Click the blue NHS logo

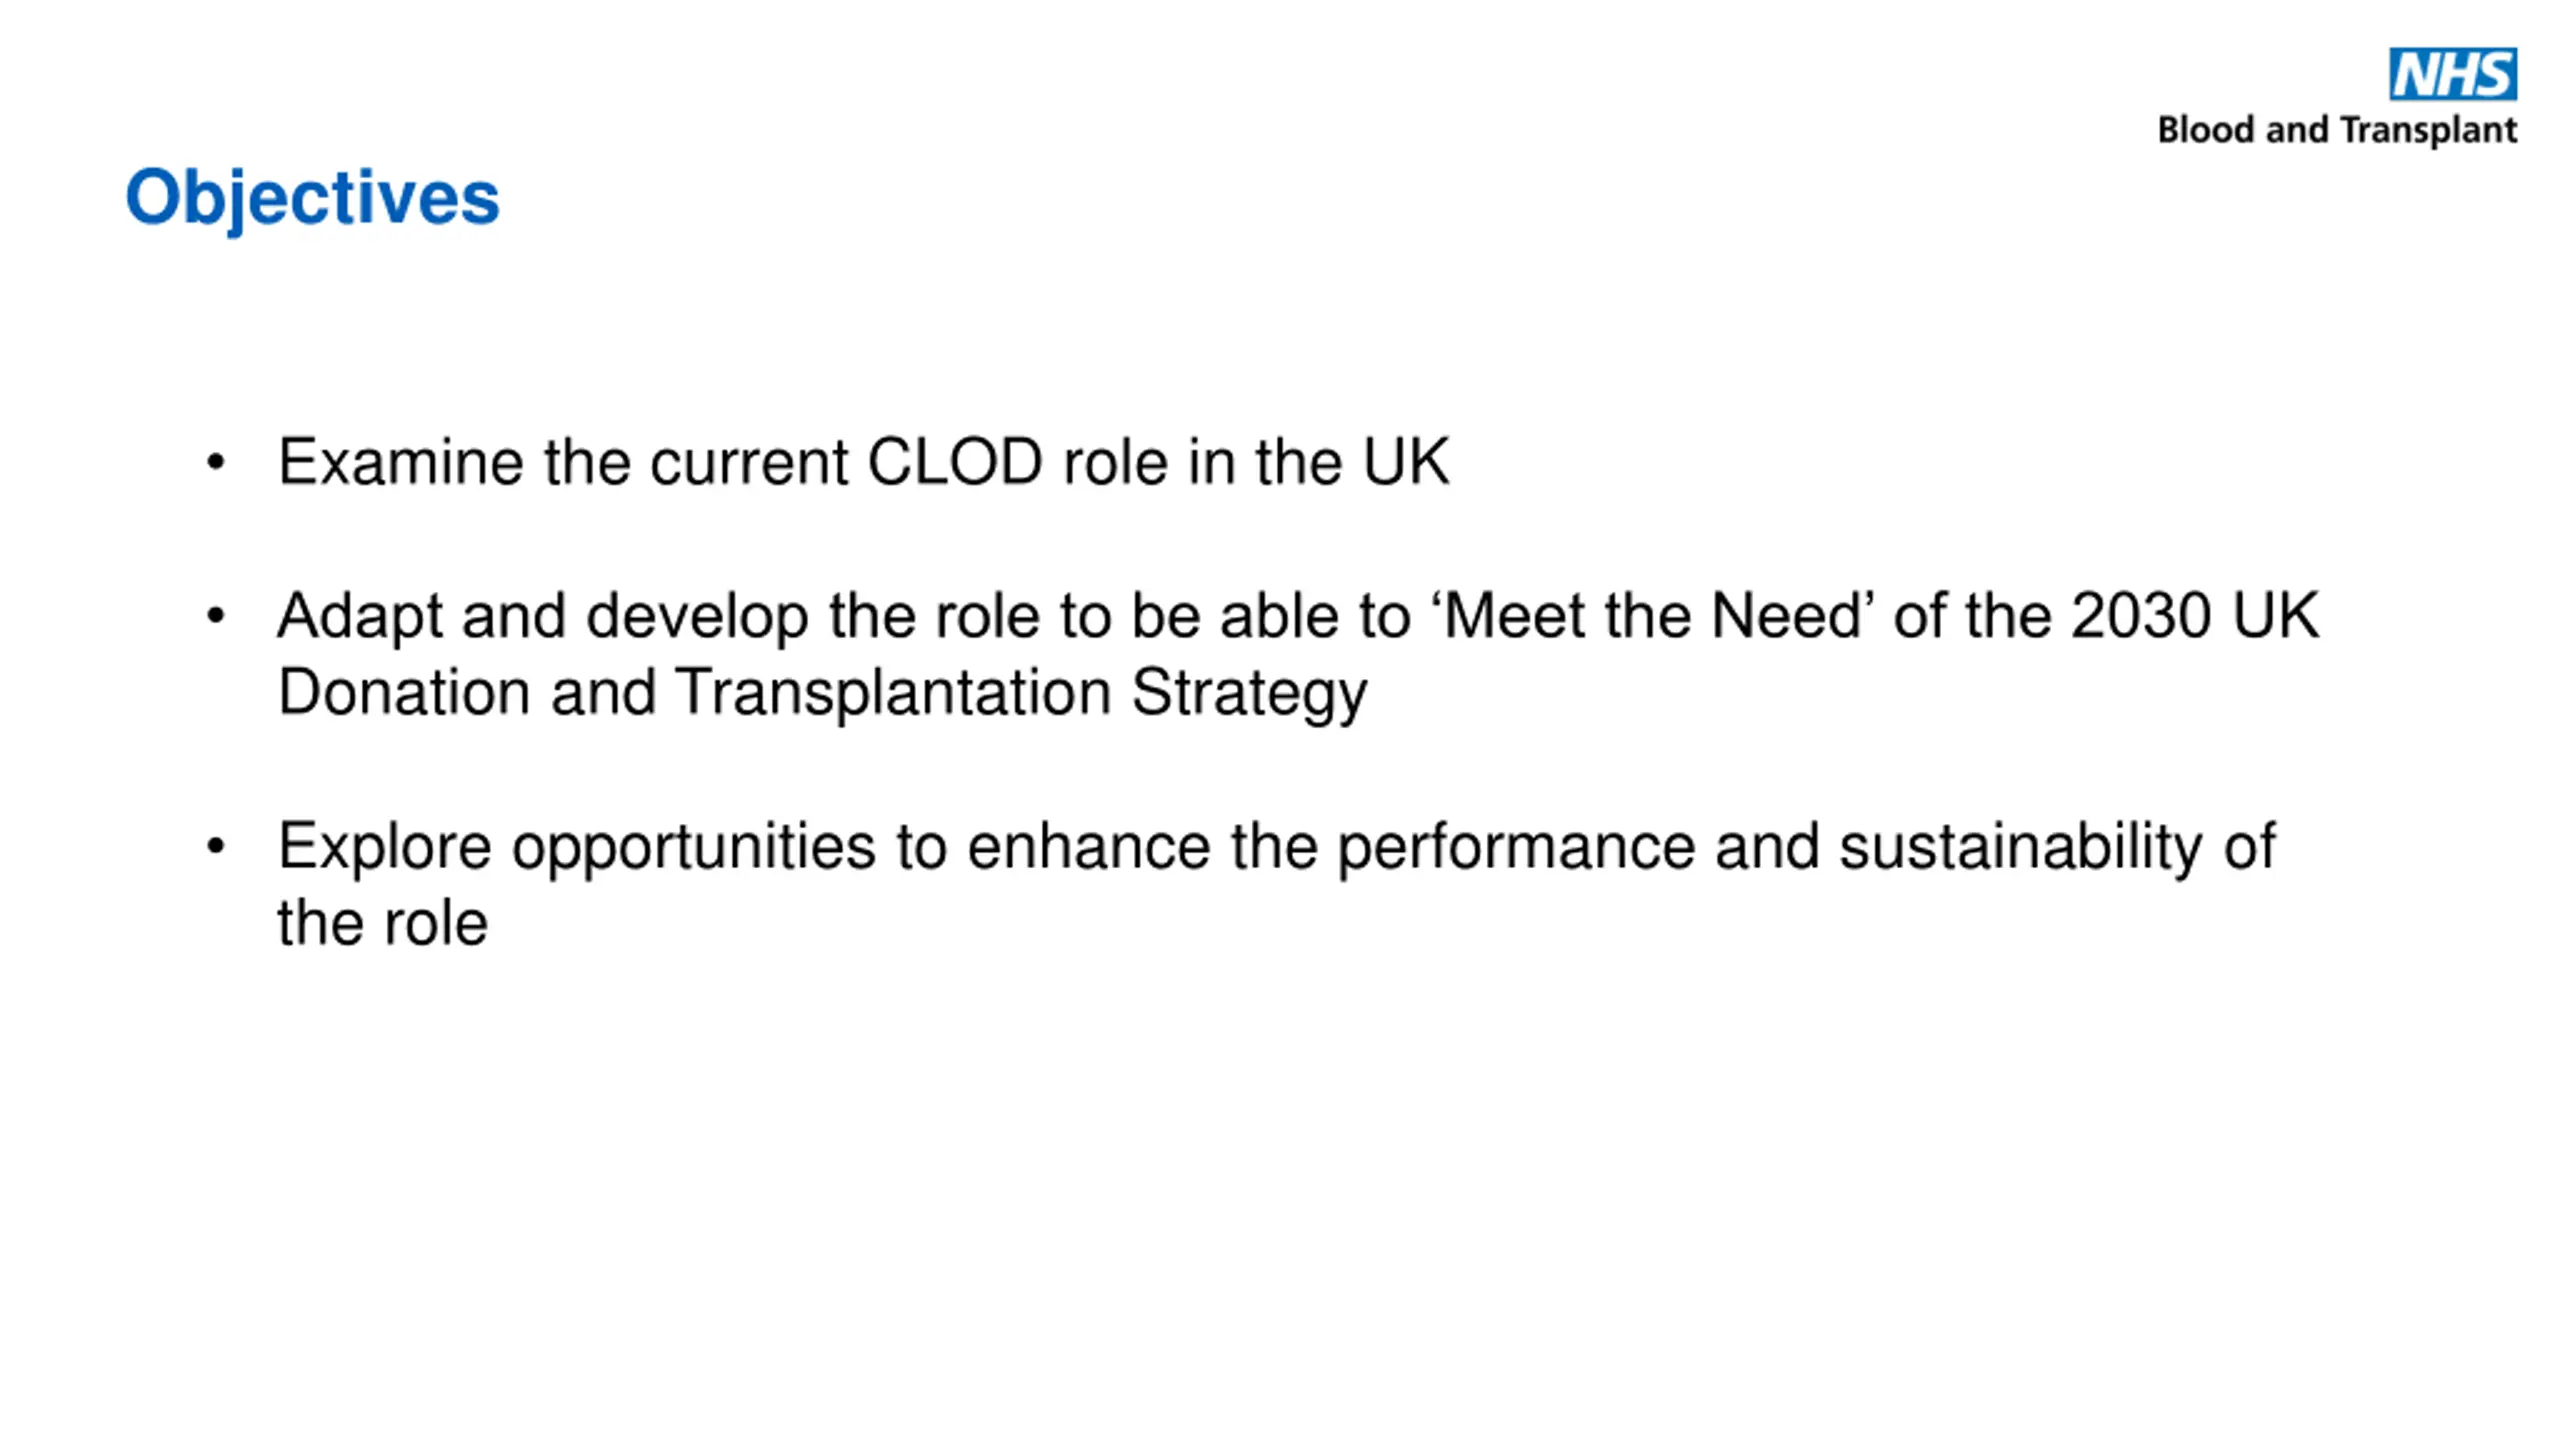coord(2452,74)
